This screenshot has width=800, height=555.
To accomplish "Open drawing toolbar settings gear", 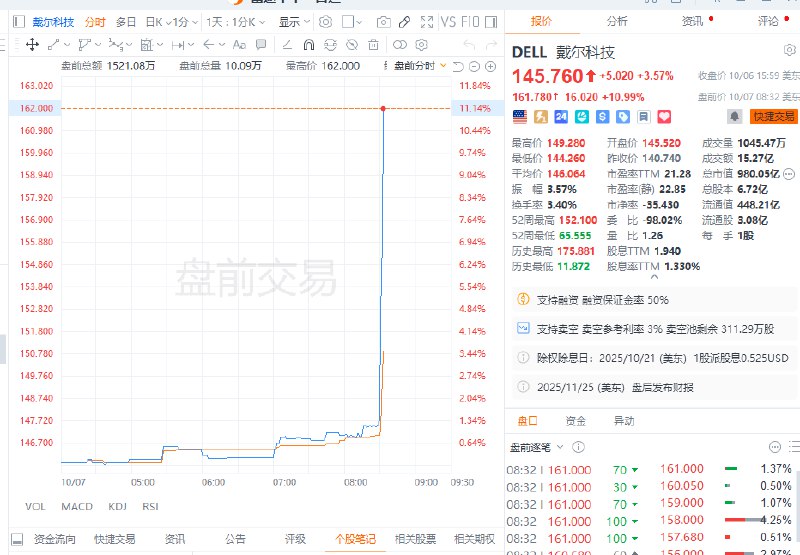I will [421, 45].
